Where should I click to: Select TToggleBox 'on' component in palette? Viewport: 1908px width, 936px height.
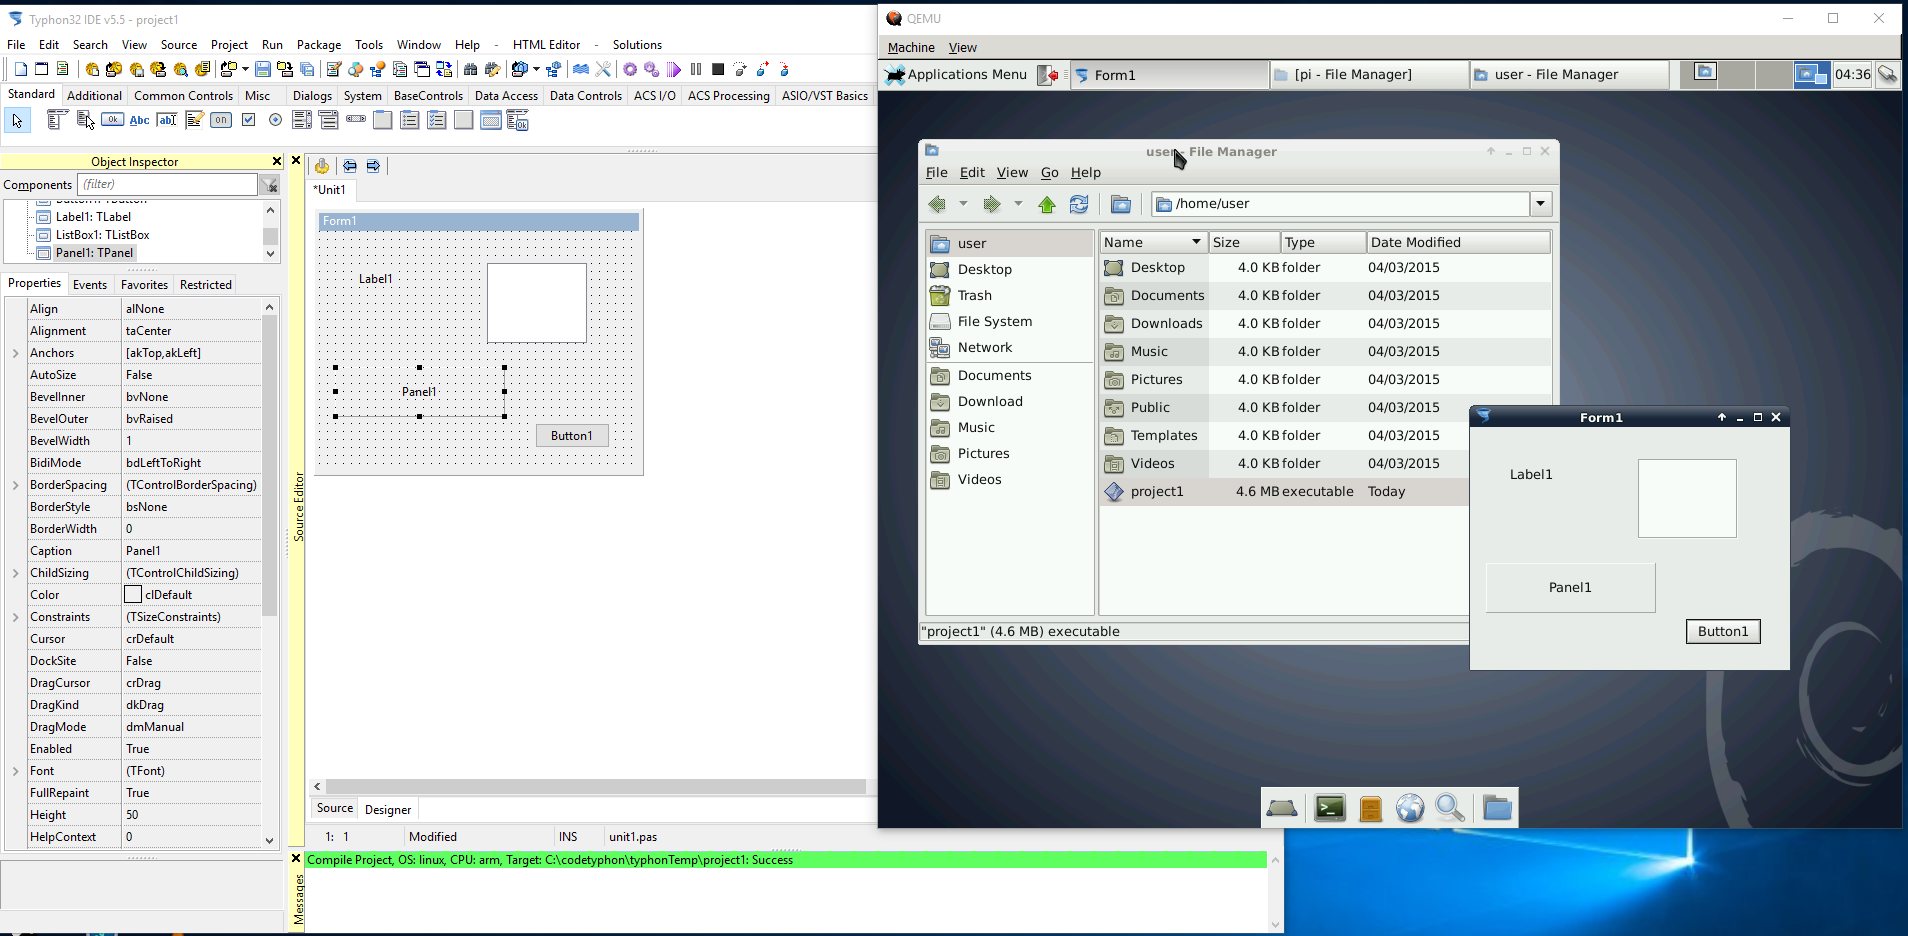click(x=221, y=120)
